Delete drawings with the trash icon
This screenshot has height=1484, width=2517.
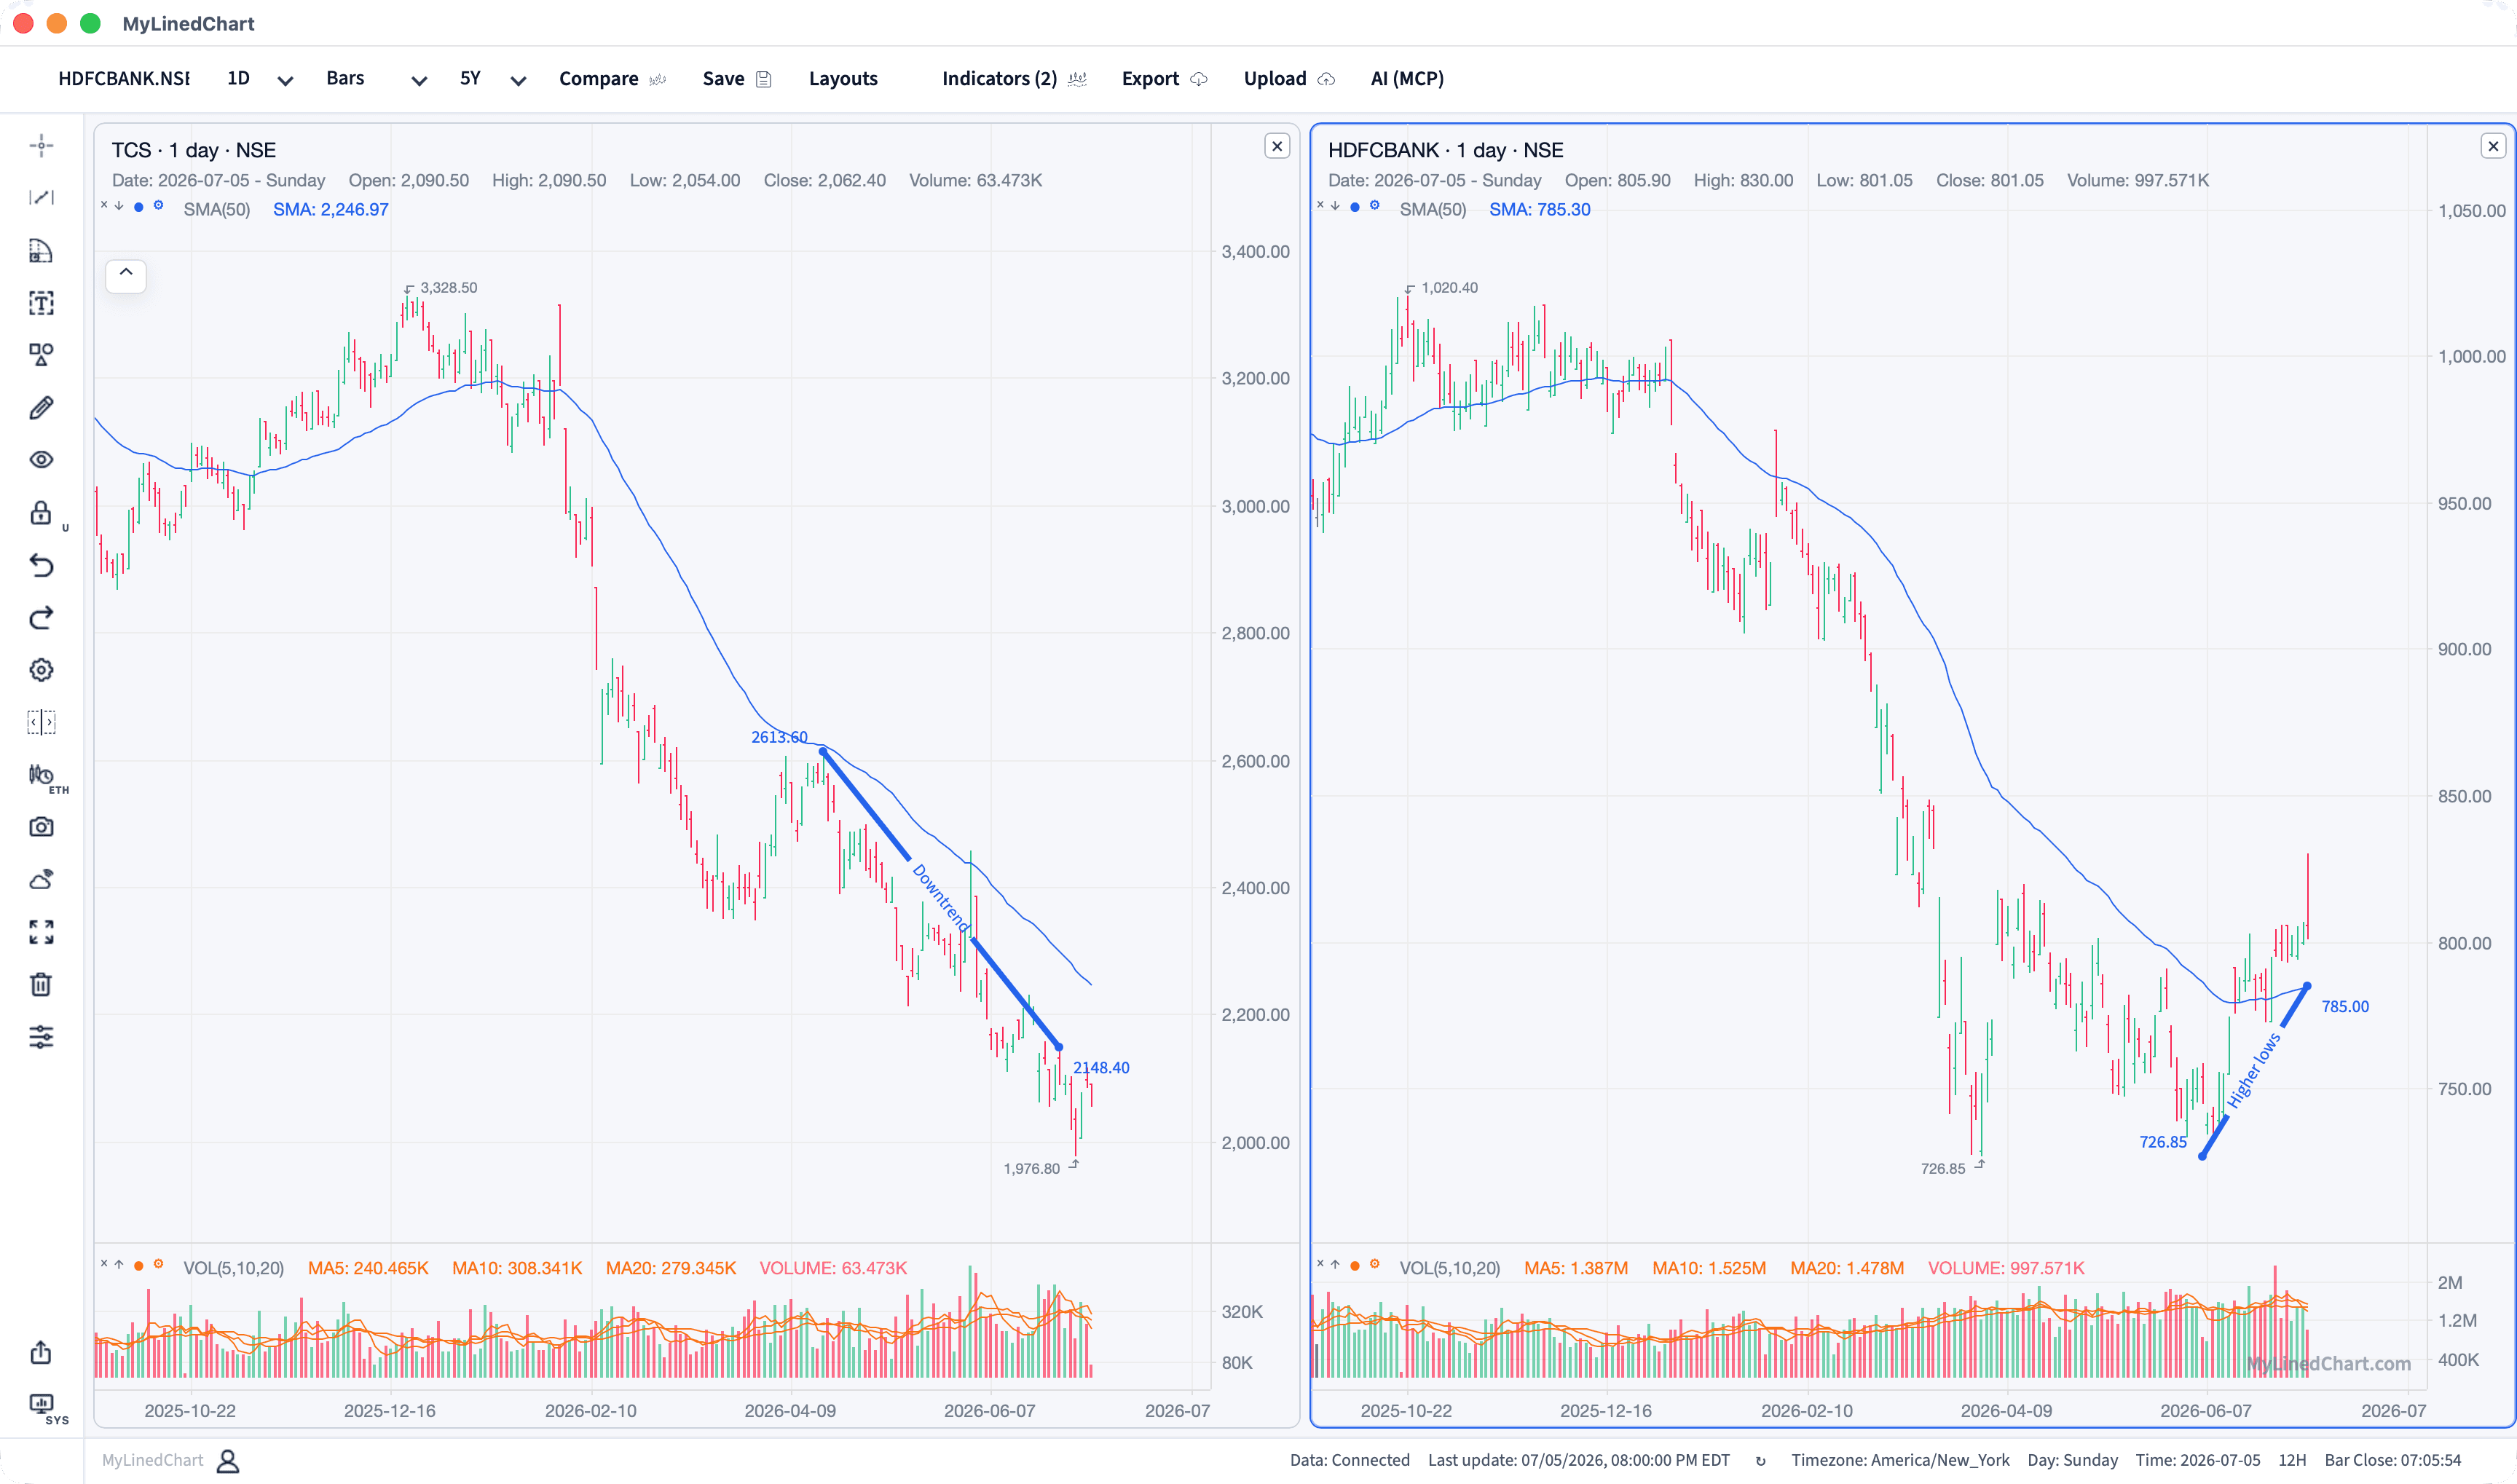coord(41,984)
